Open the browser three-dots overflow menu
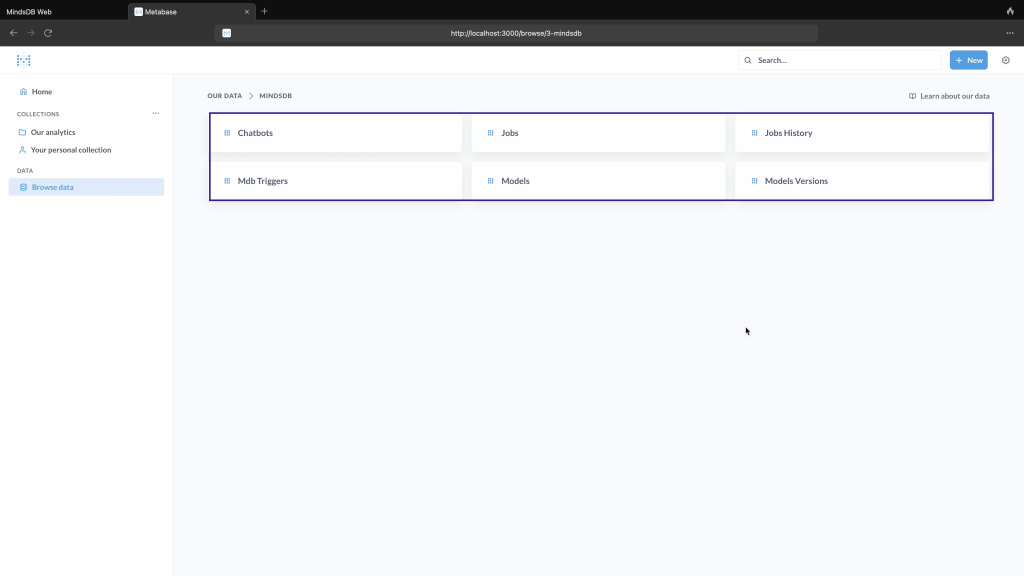This screenshot has height=576, width=1024. tap(1009, 33)
